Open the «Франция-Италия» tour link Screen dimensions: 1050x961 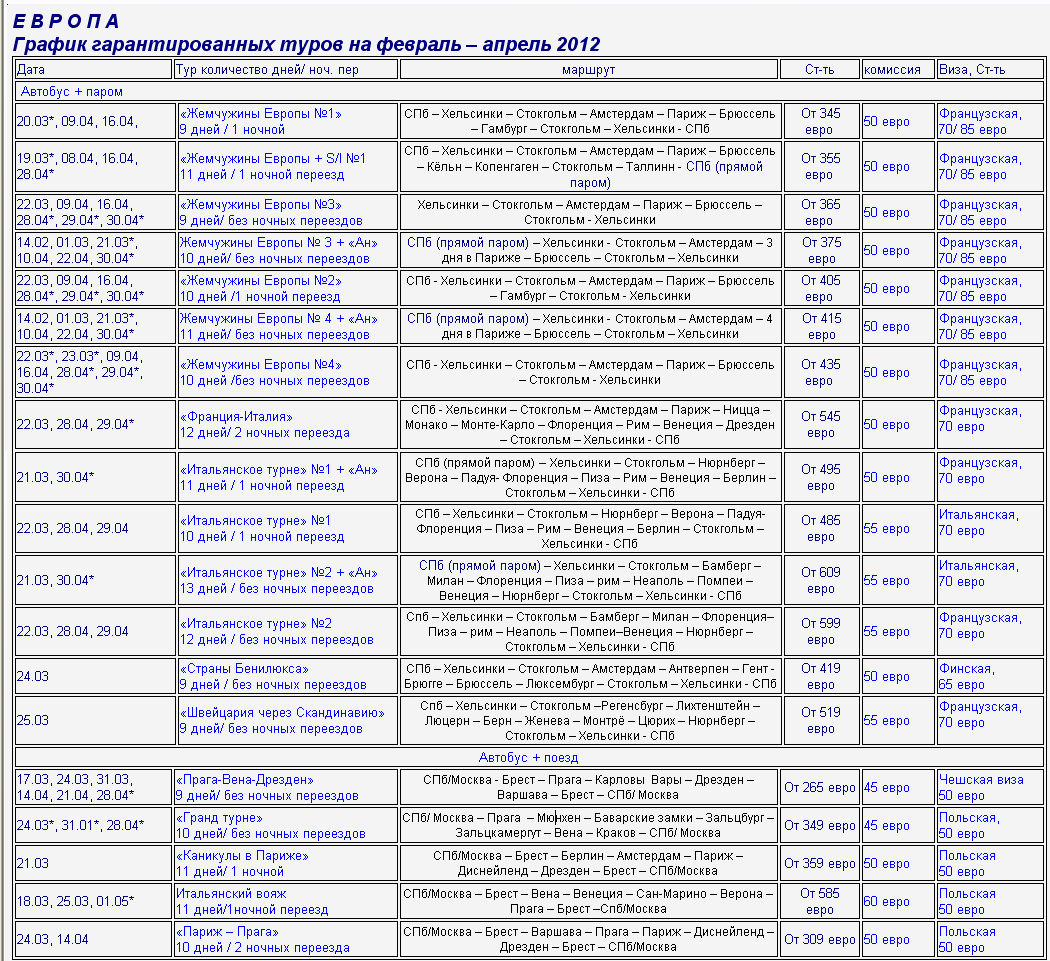click(x=235, y=416)
